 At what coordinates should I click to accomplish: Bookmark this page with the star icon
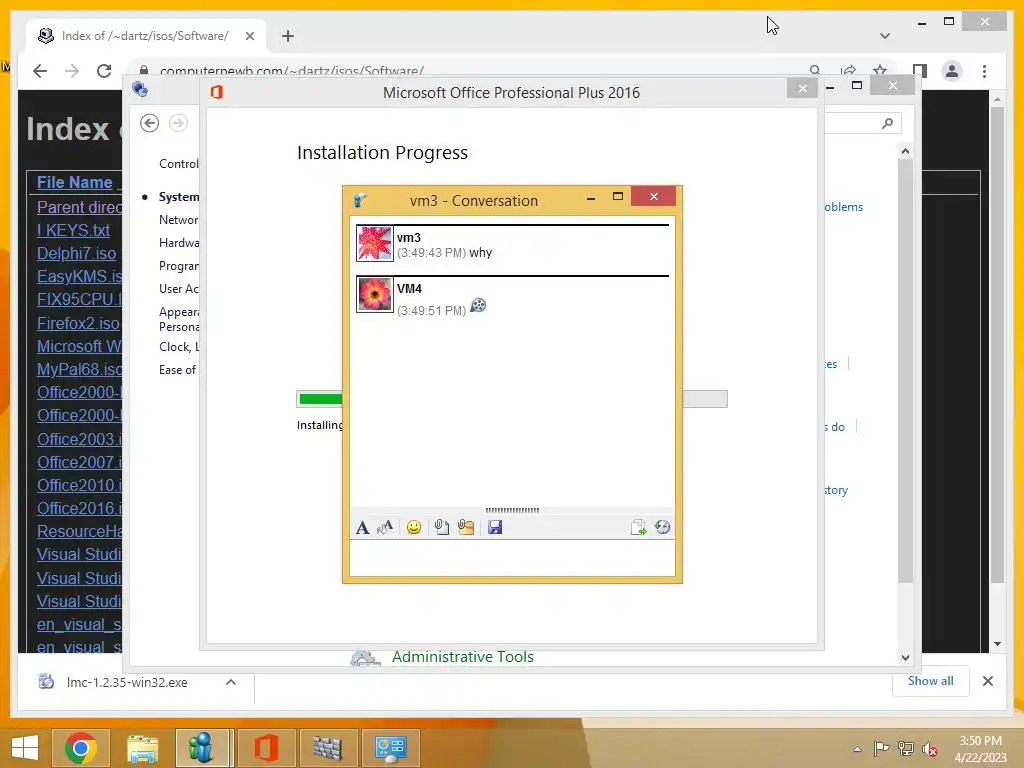(880, 71)
